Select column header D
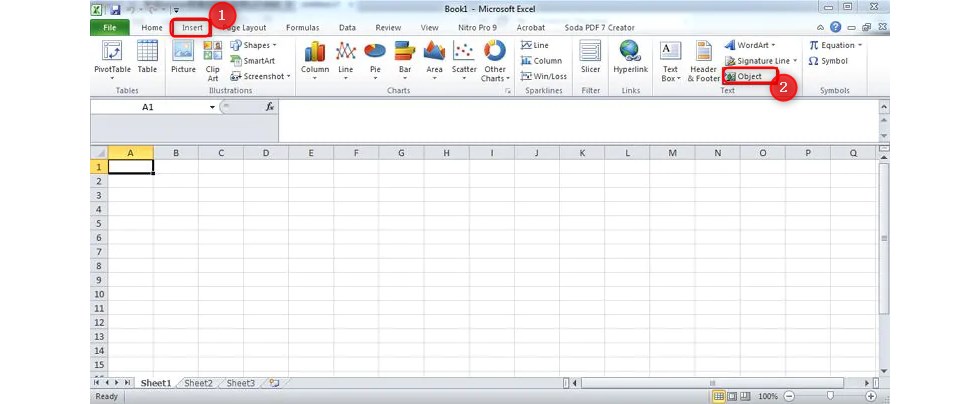The height and width of the screenshot is (404, 980). tap(266, 153)
